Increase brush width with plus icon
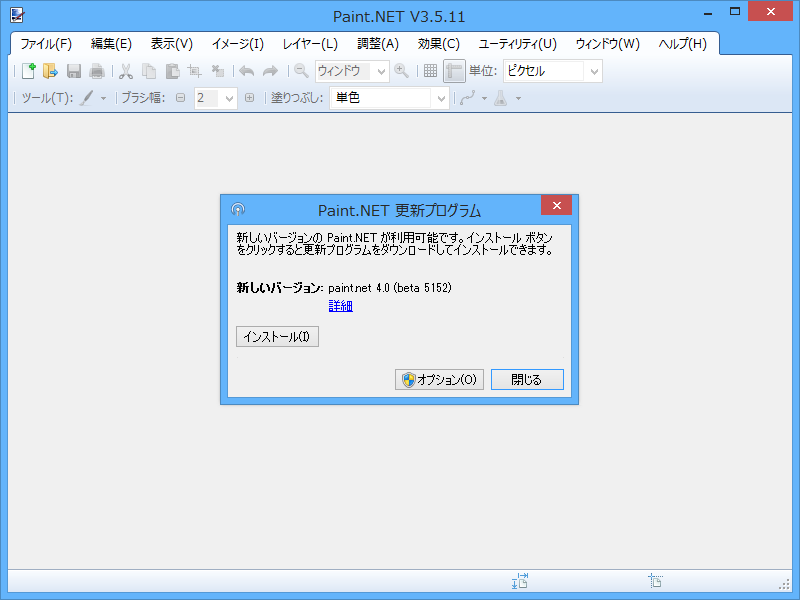The height and width of the screenshot is (600, 800). coord(249,98)
